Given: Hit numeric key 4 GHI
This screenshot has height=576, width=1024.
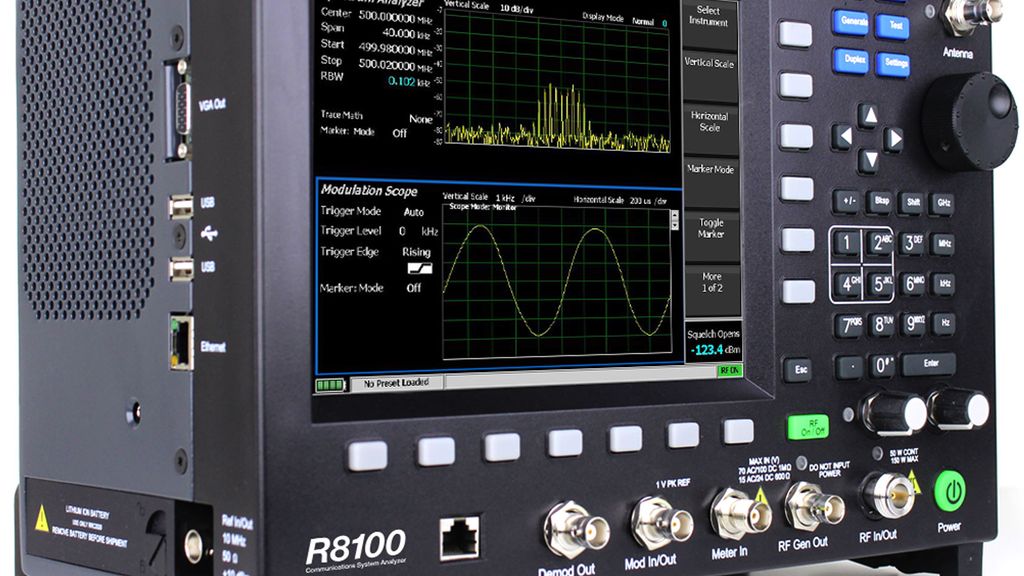Looking at the screenshot, I should coord(848,283).
